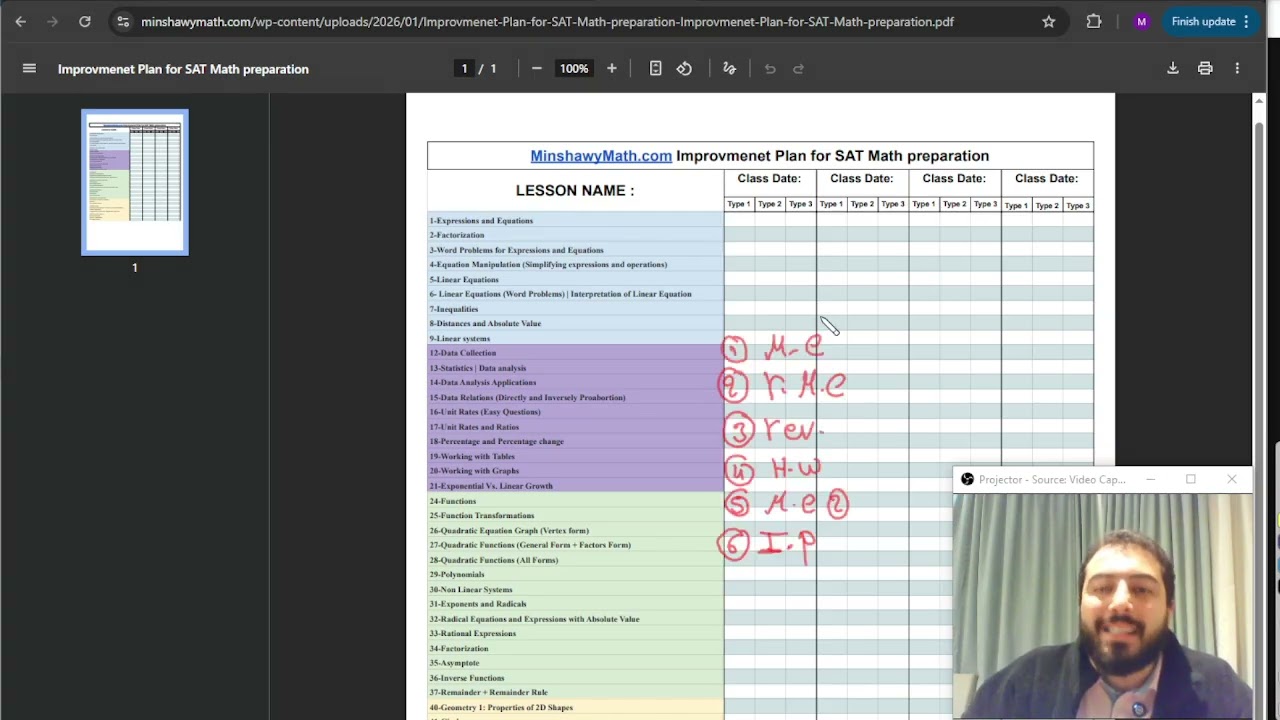Click the page number field

[x=464, y=69]
